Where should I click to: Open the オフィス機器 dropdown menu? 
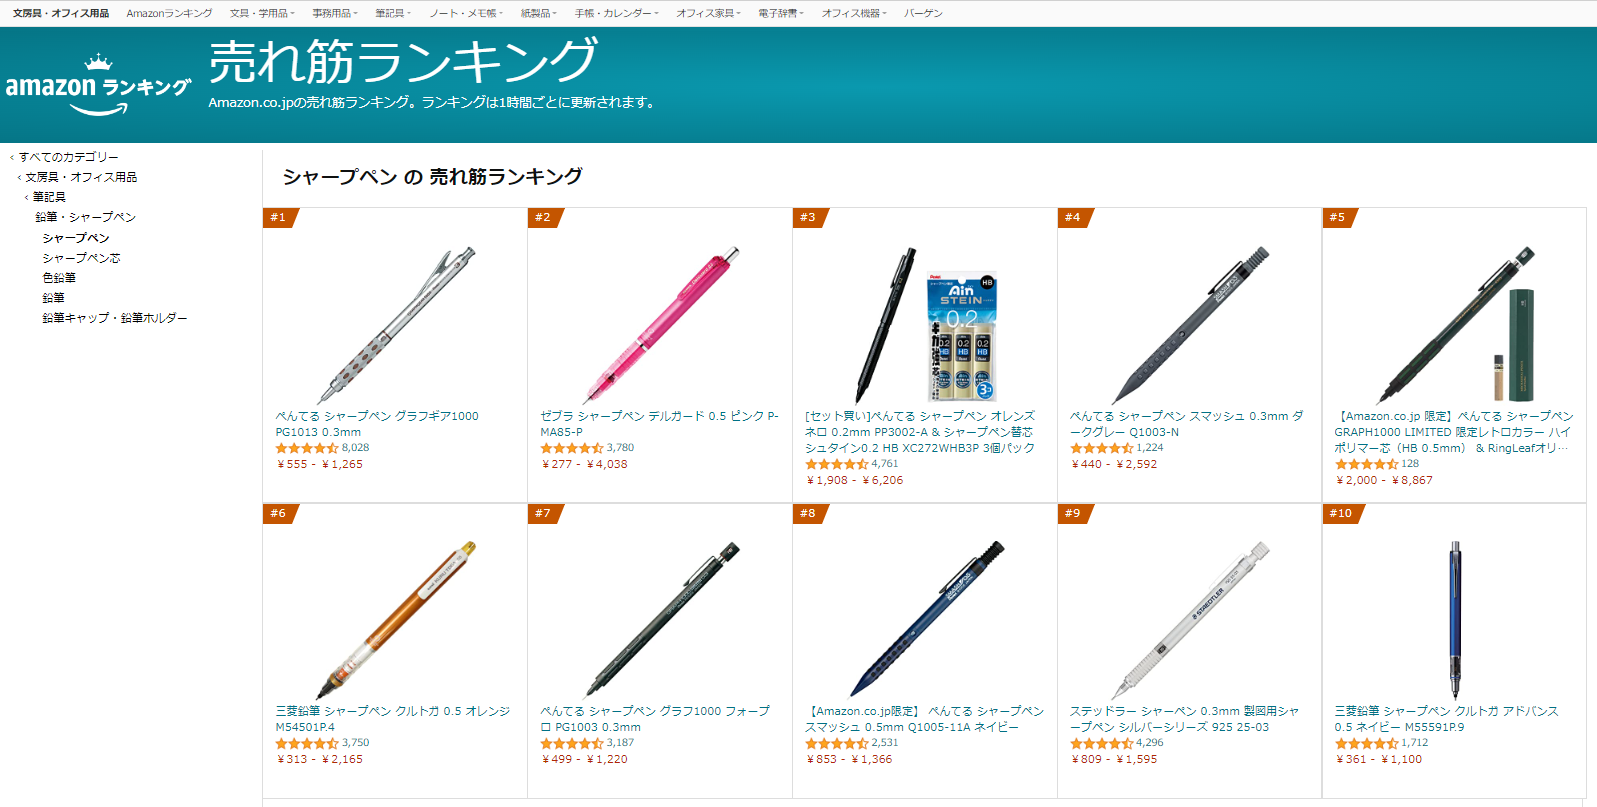tap(854, 13)
